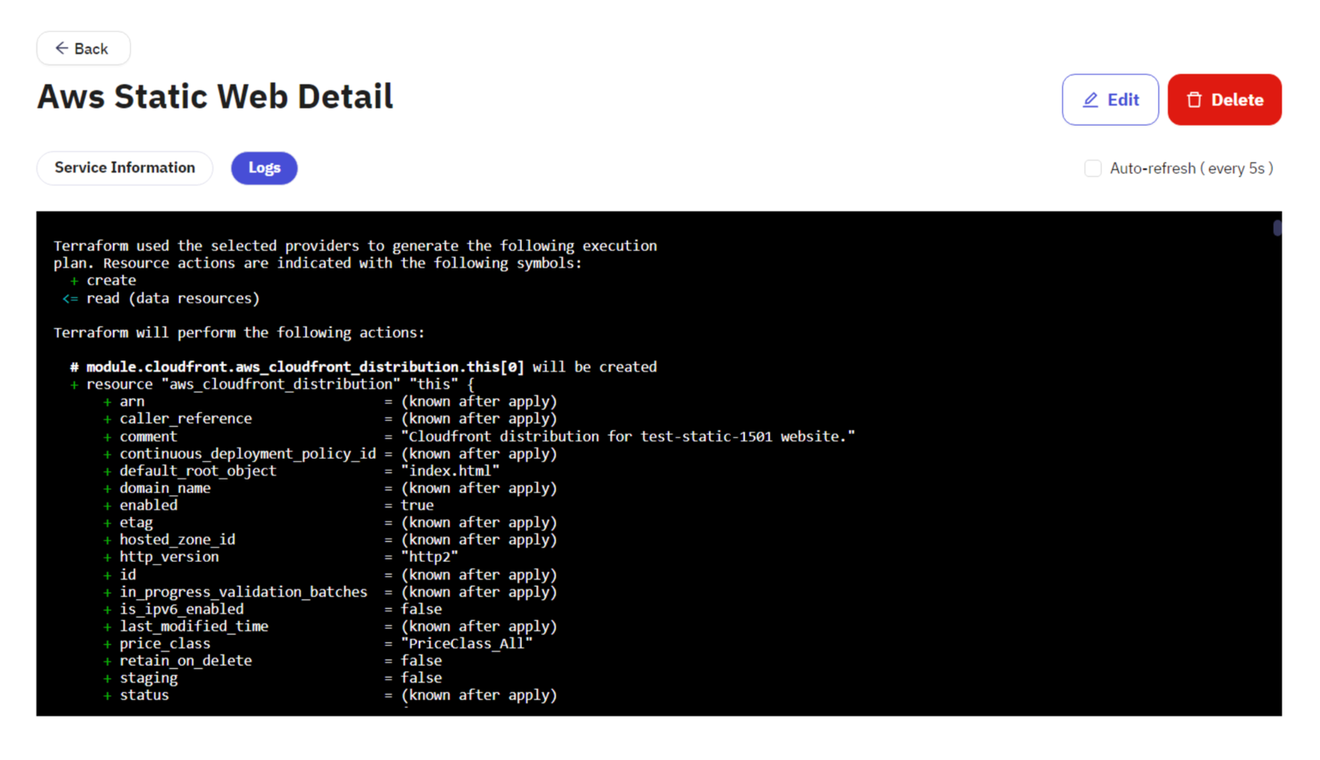Viewport: 1320px width, 760px height.
Task: Click the 'comment' log row with test-static-1501
Action: point(479,436)
